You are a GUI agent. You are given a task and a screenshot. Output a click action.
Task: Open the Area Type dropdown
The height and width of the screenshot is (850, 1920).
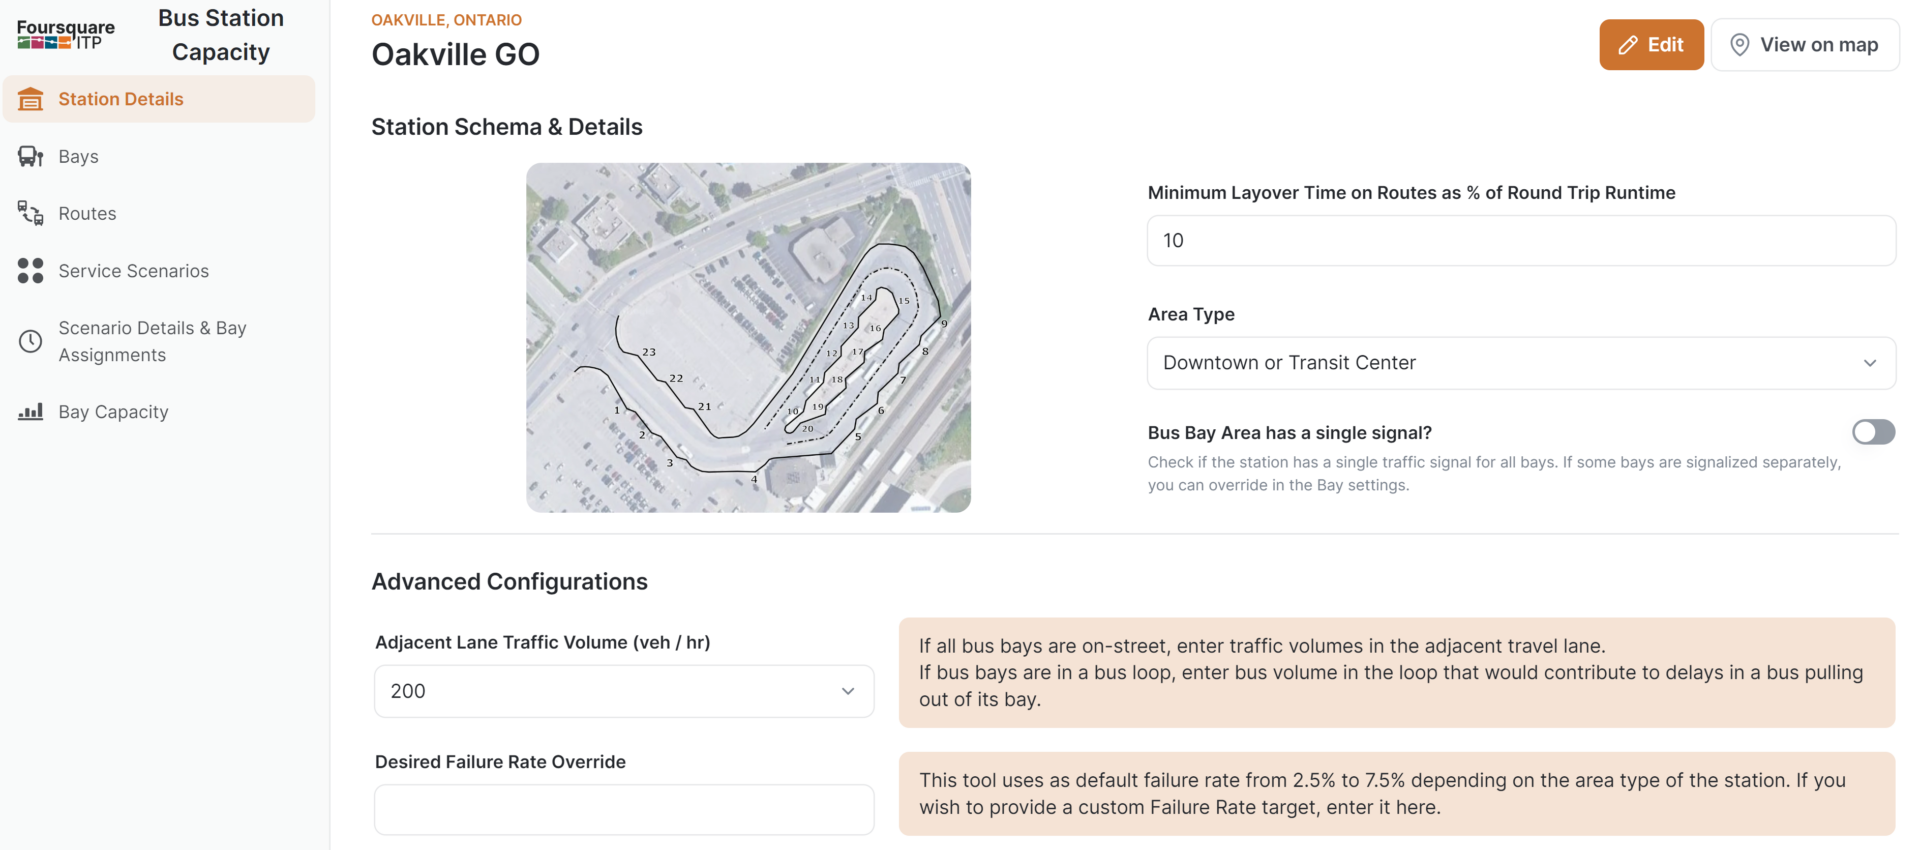click(x=1521, y=363)
